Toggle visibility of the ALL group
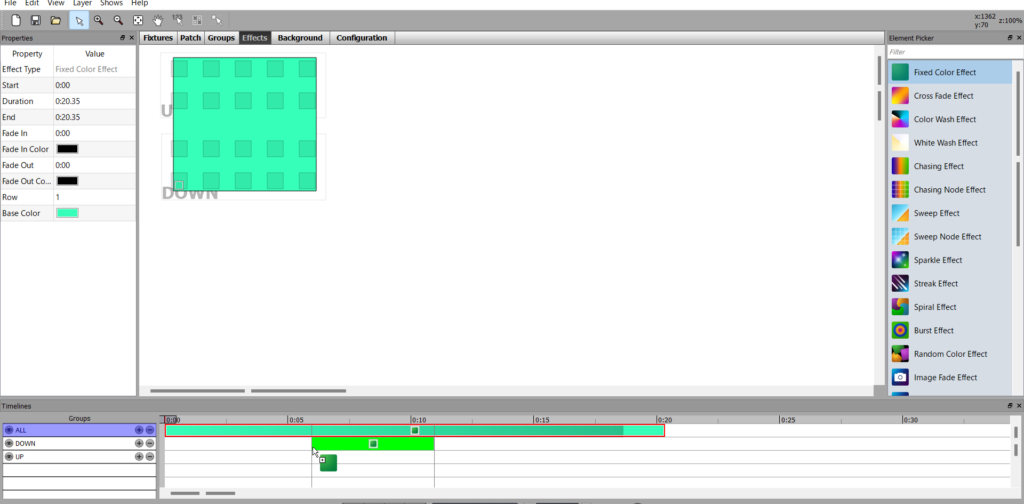The height and width of the screenshot is (504, 1024). click(9, 430)
